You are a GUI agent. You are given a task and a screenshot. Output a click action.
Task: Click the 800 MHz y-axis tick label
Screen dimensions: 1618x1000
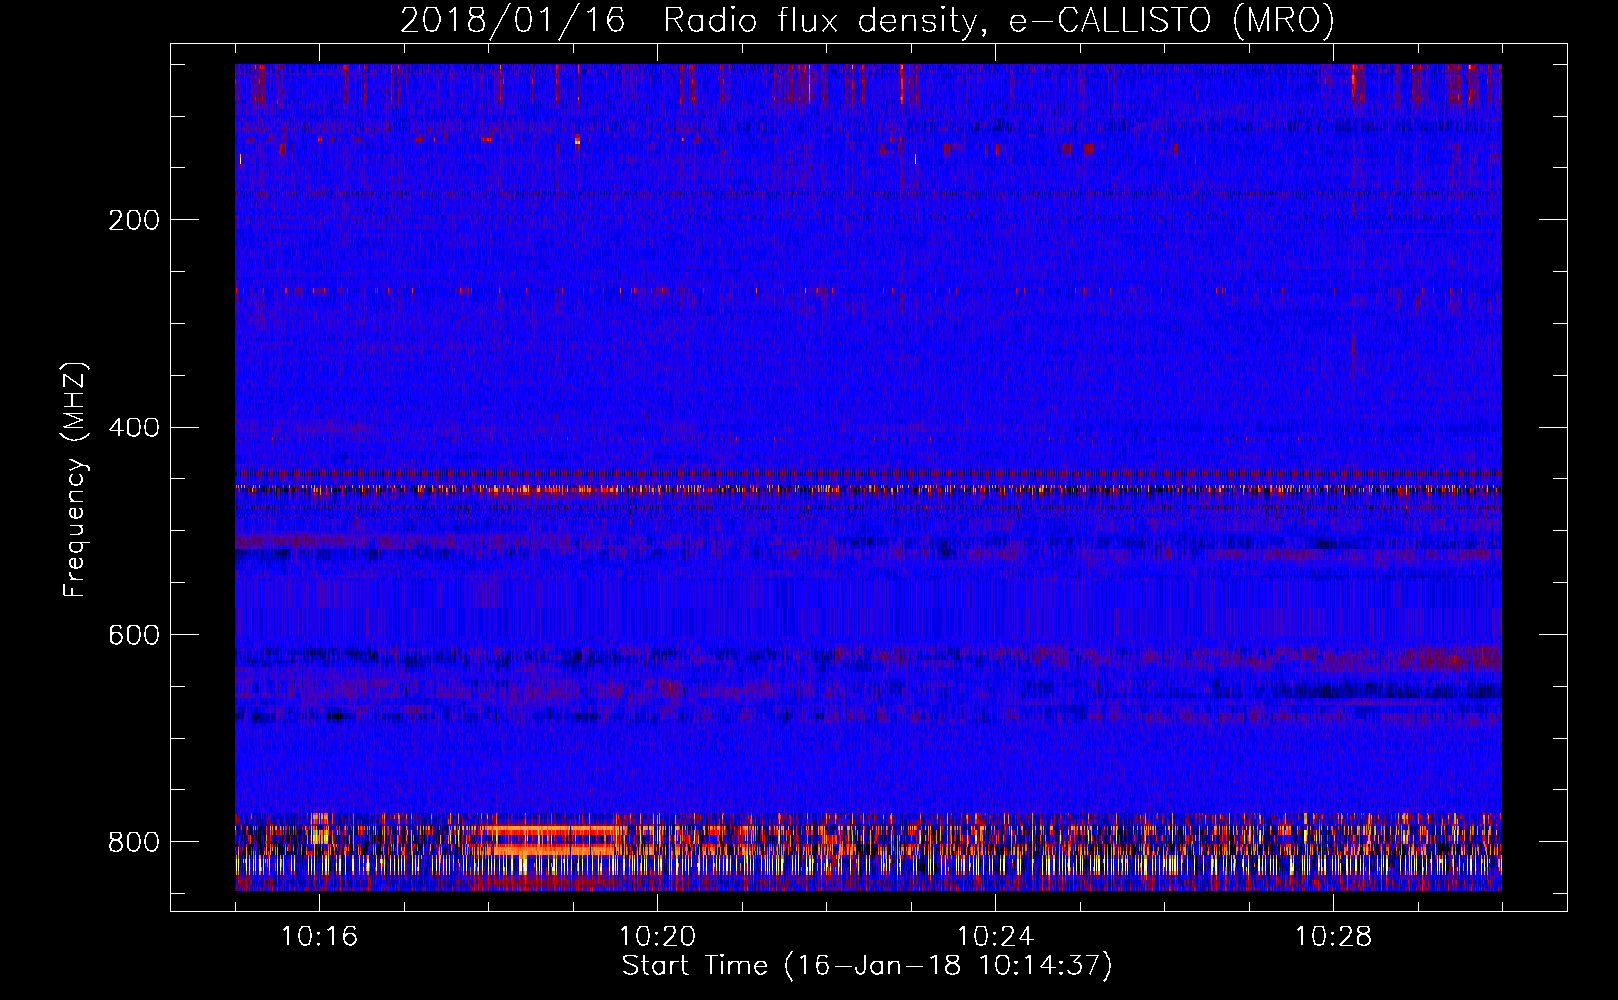point(134,842)
